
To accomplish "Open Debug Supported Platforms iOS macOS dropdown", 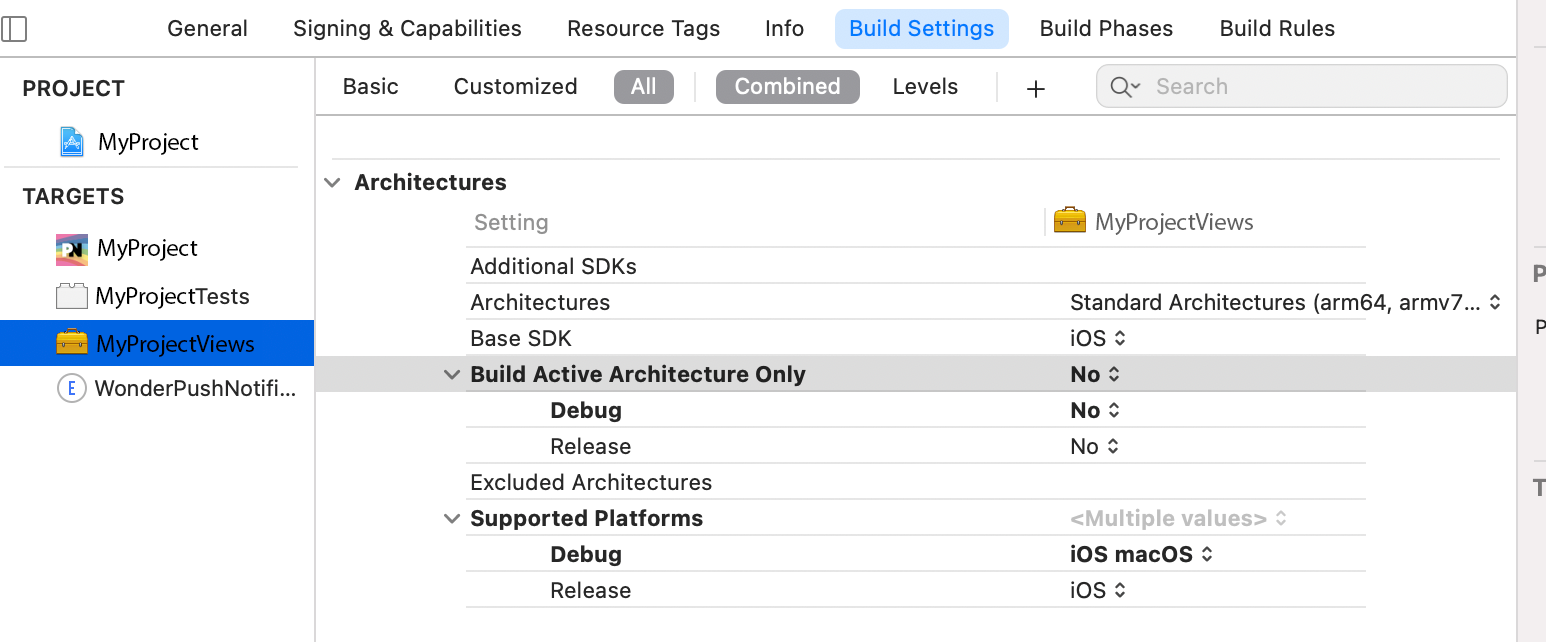I will (x=1141, y=555).
